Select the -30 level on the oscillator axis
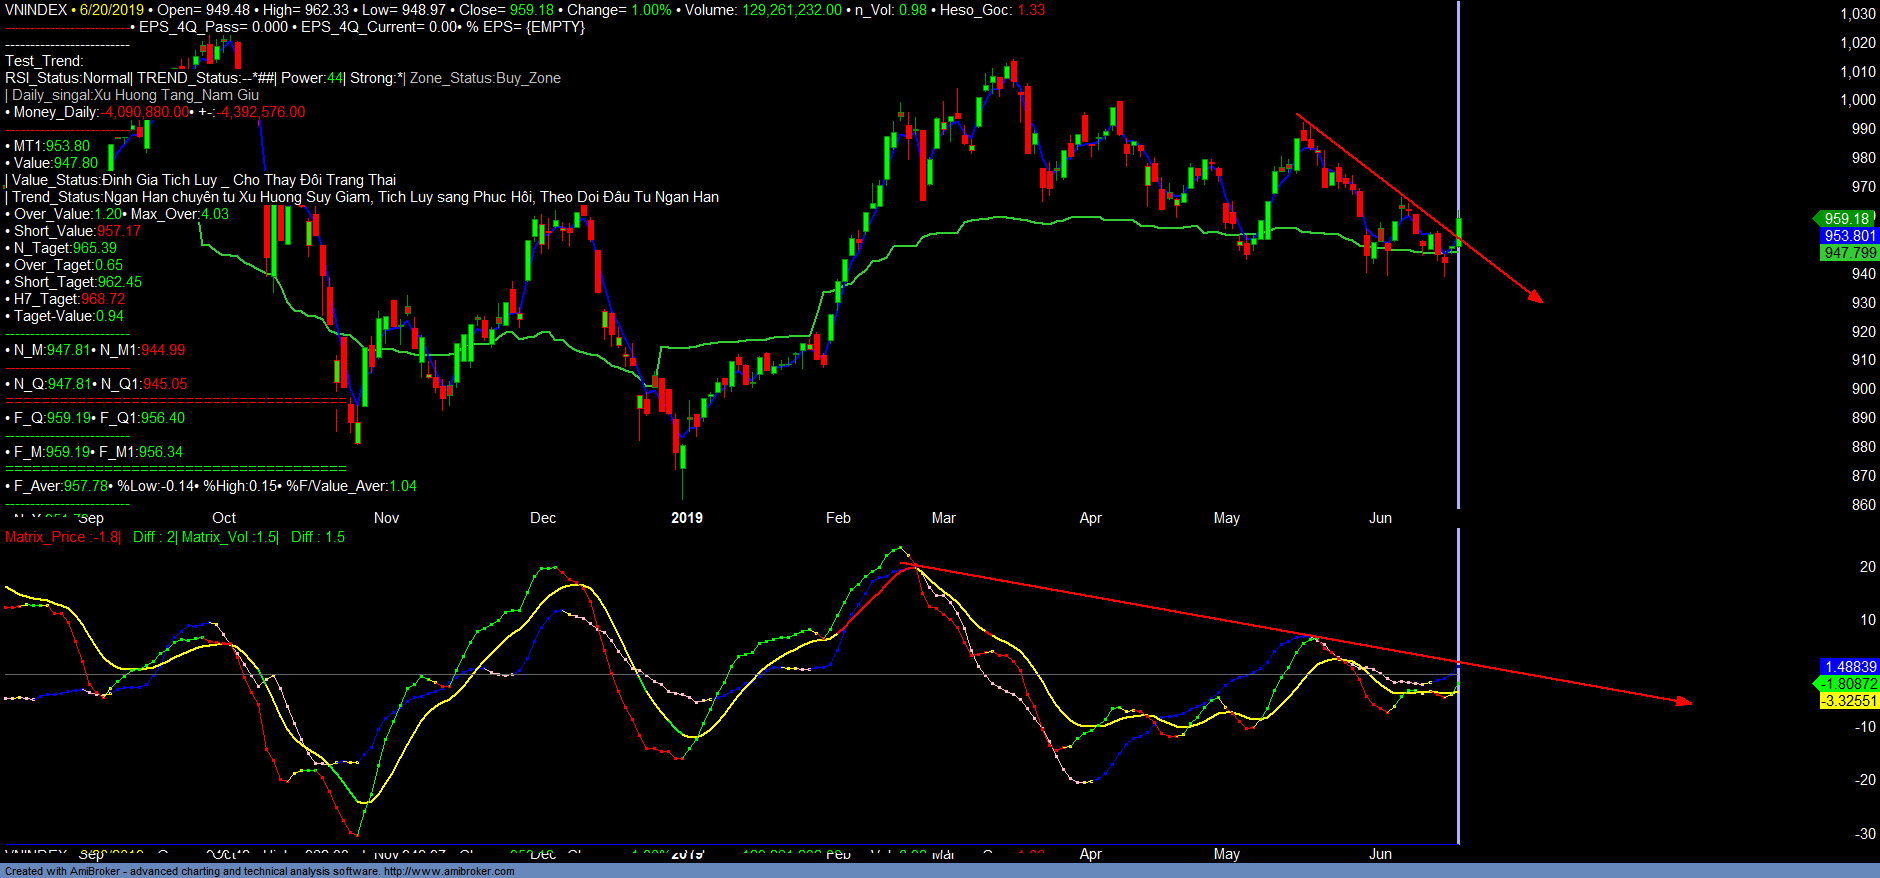This screenshot has height=878, width=1880. tap(1865, 834)
